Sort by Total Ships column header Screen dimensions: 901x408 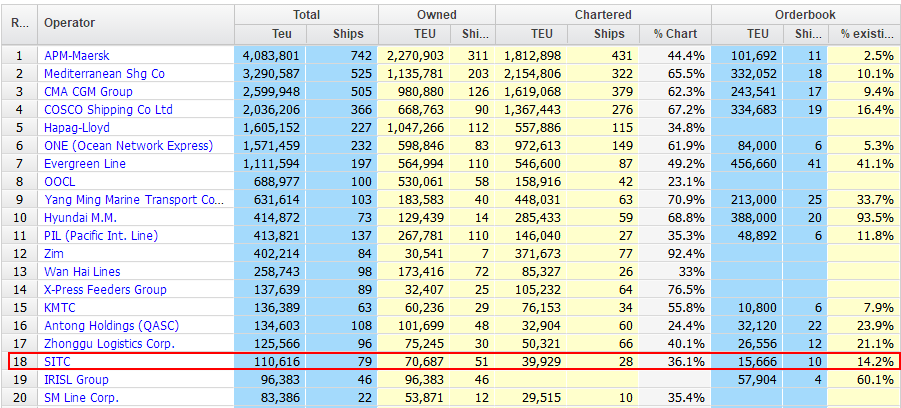(x=342, y=34)
